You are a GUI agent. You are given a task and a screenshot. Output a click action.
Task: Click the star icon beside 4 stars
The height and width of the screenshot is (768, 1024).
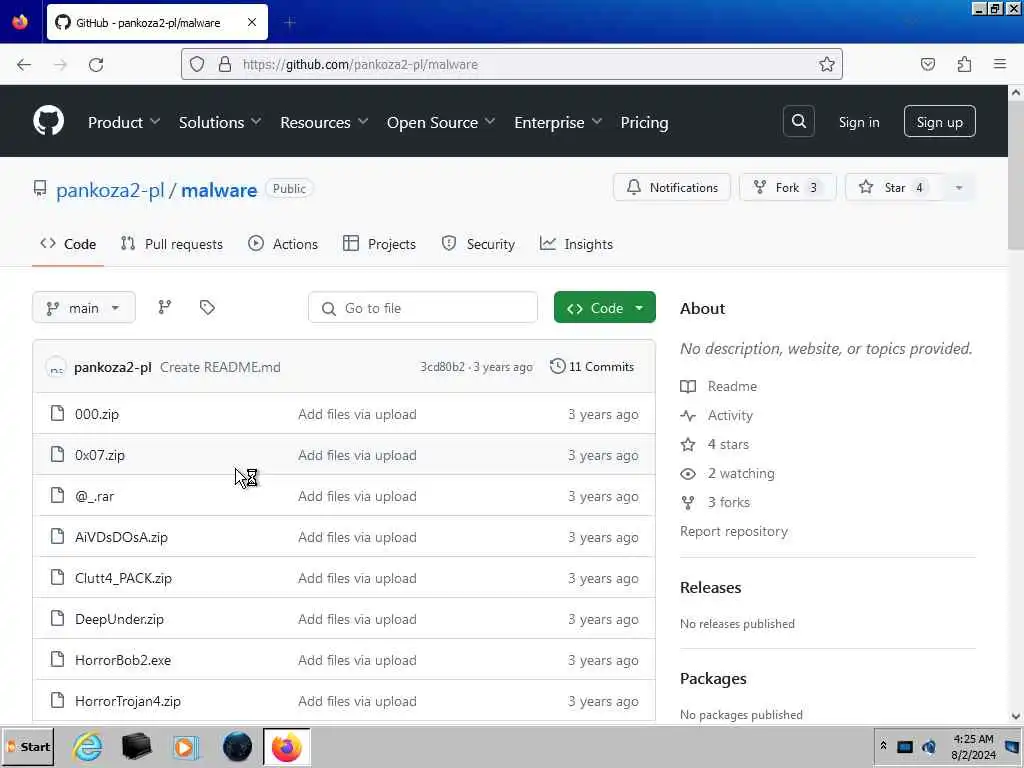coord(688,445)
